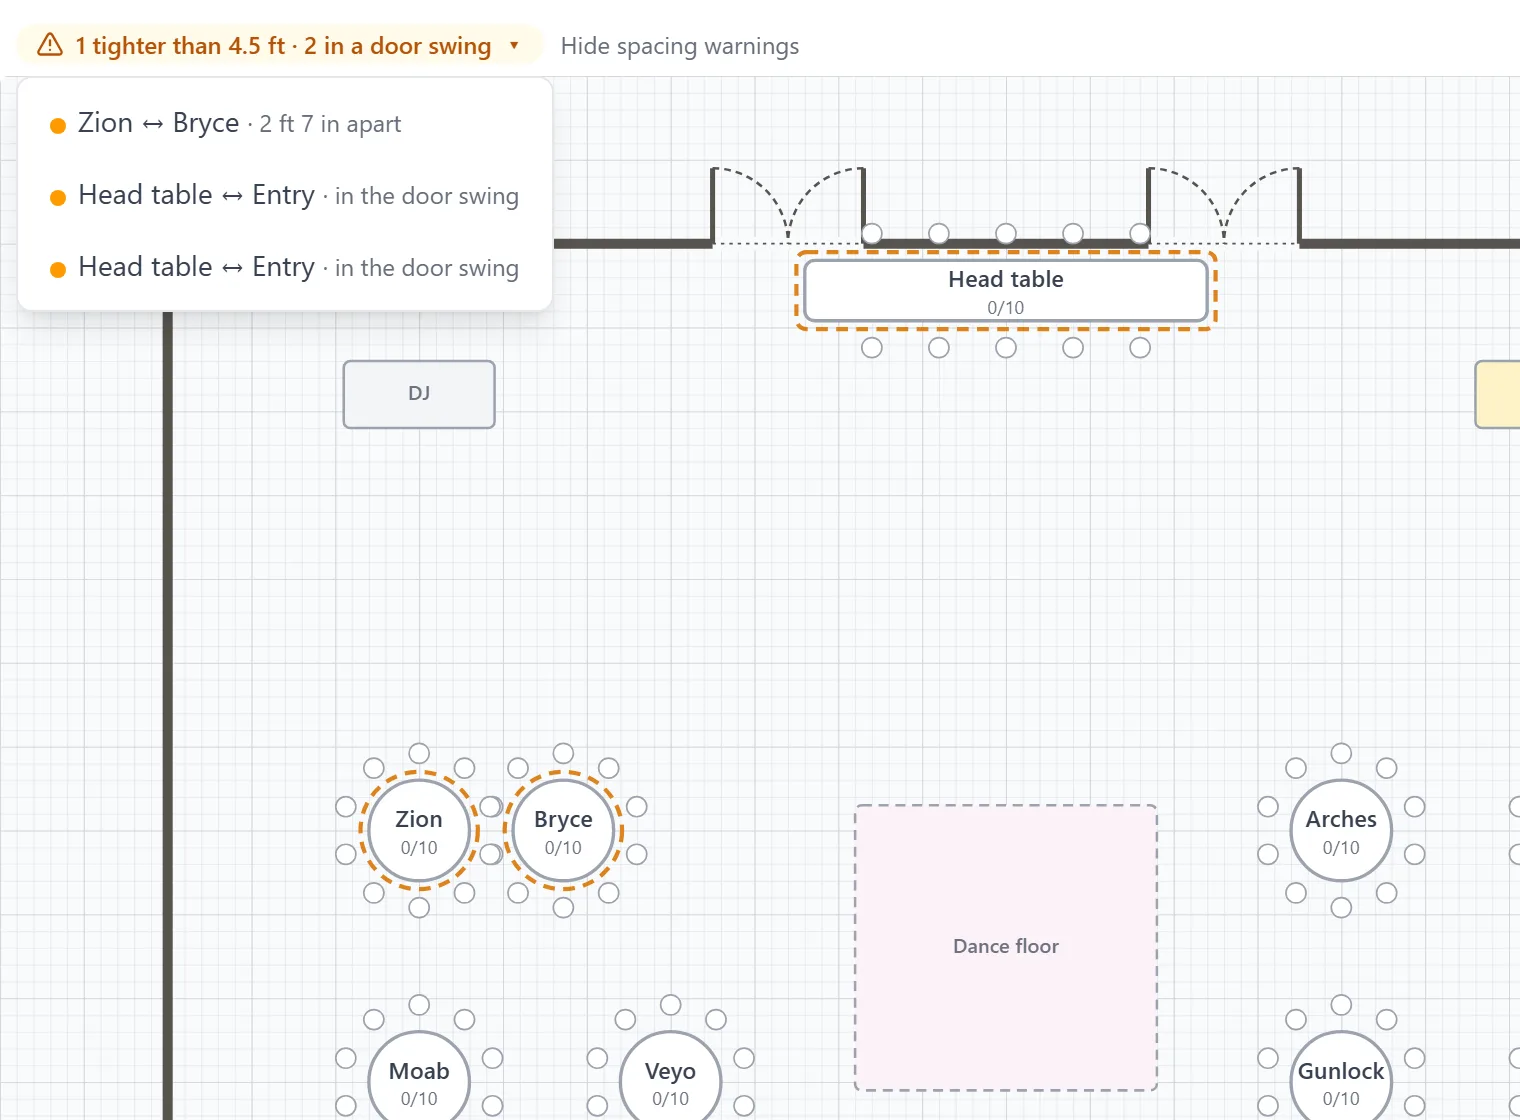Select the DJ booth object

419,394
